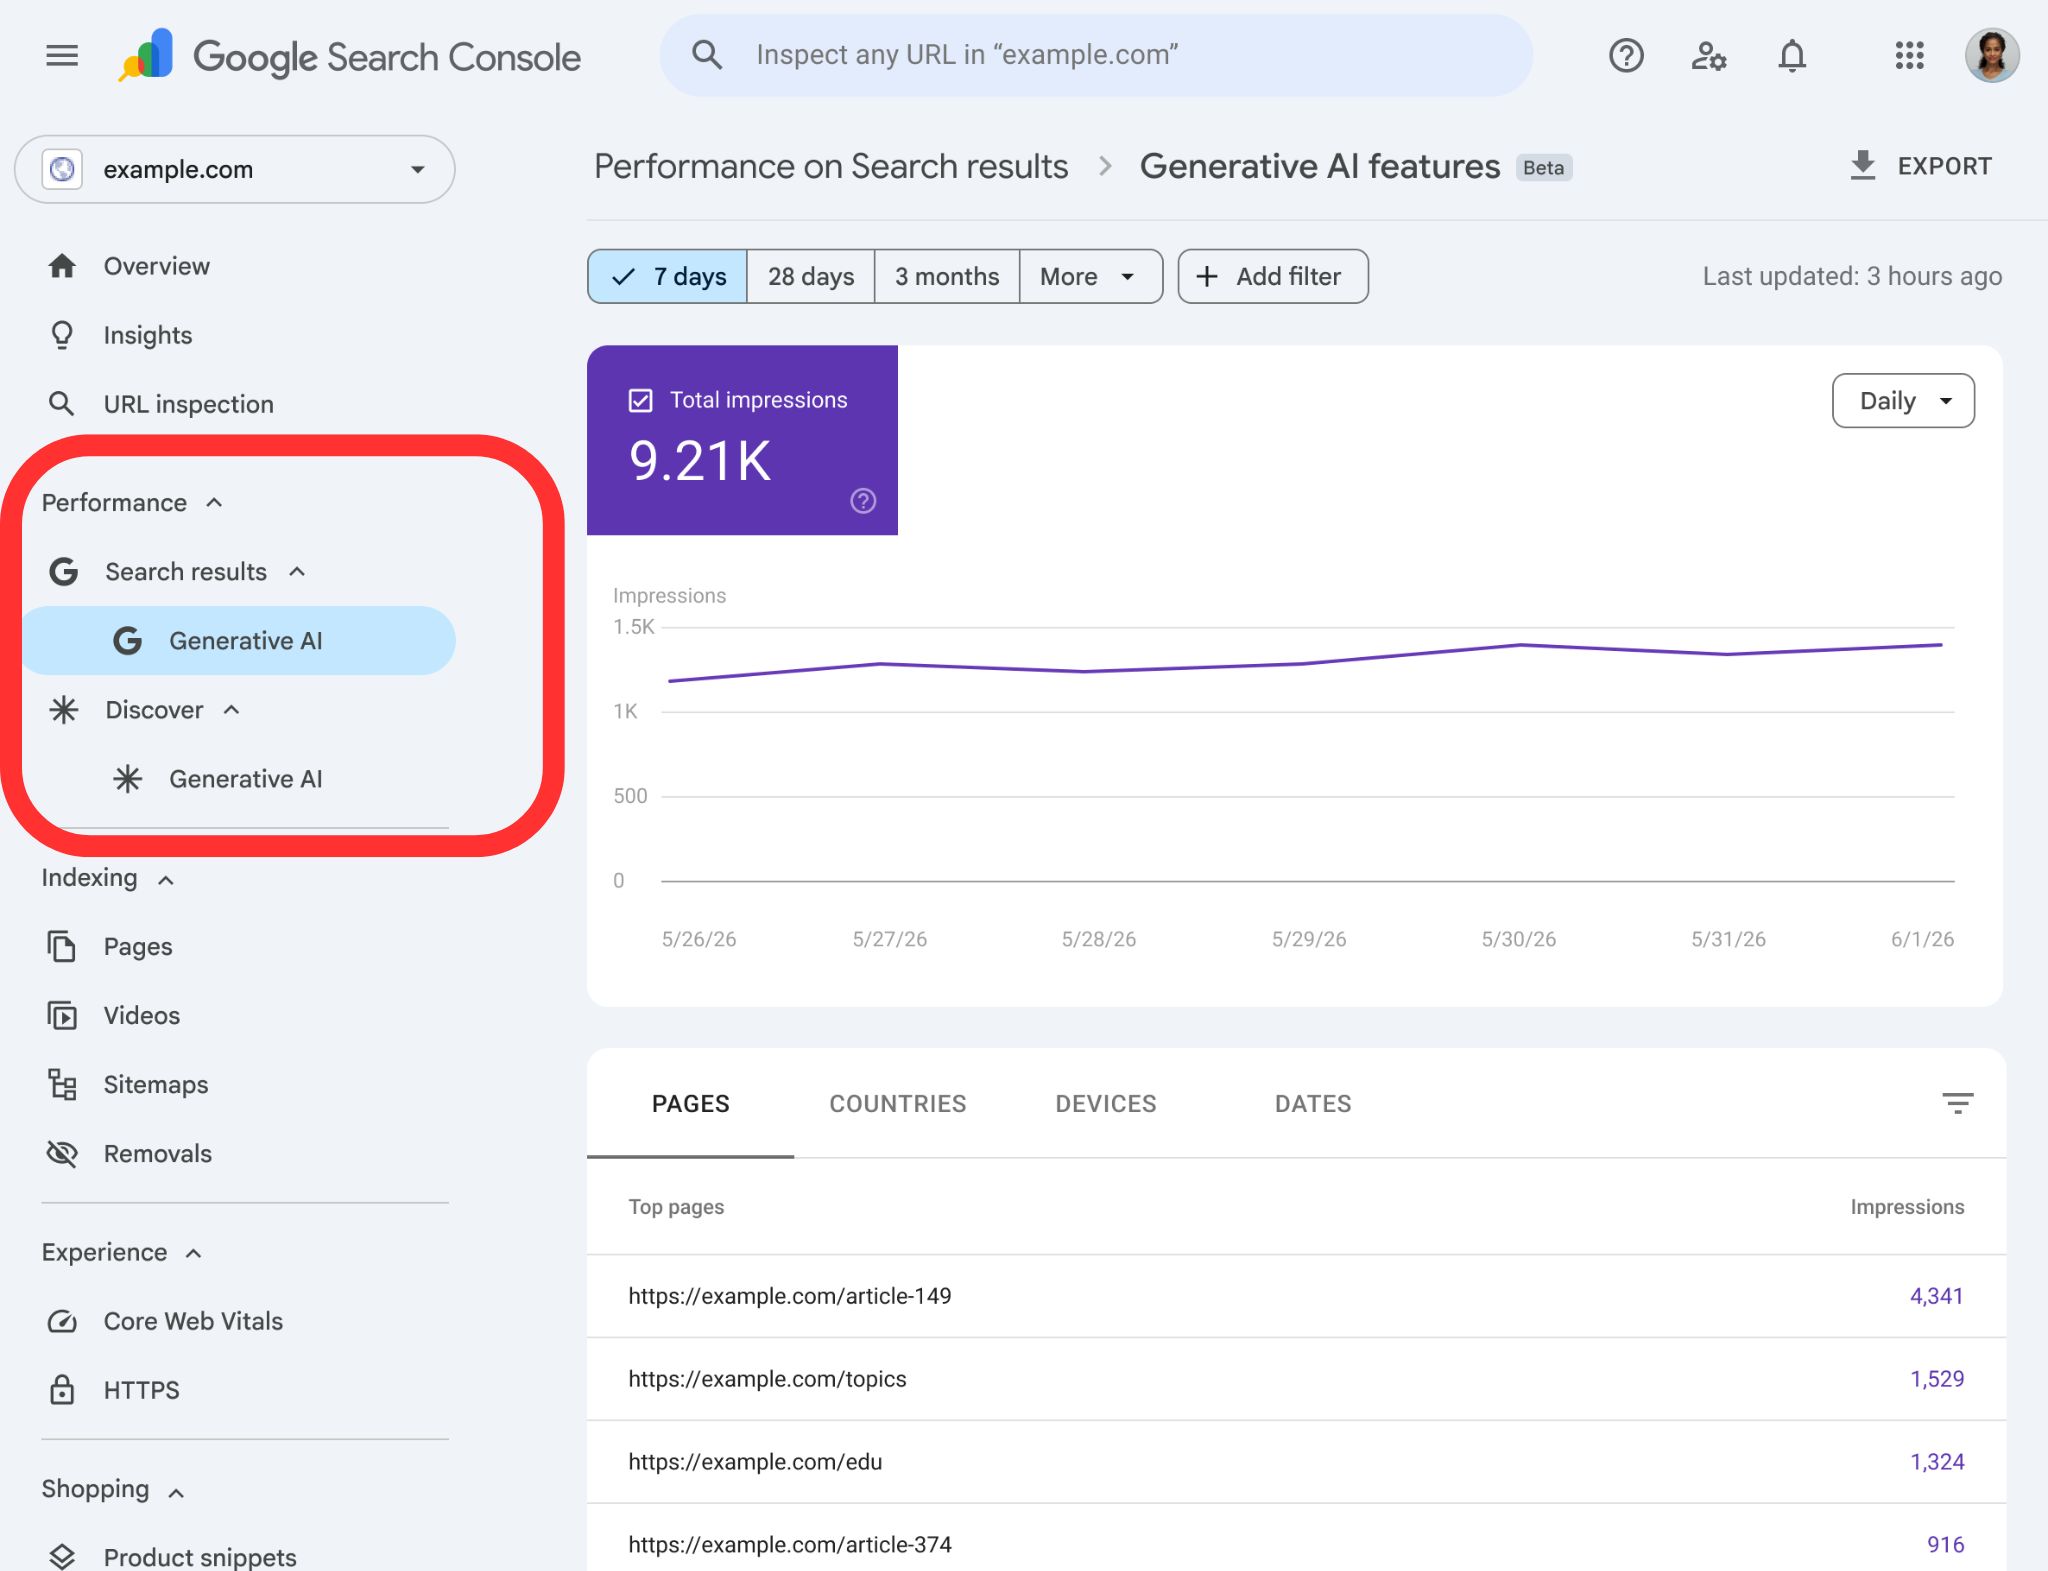Open user settings and permissions icon
This screenshot has height=1571, width=2048.
point(1709,56)
